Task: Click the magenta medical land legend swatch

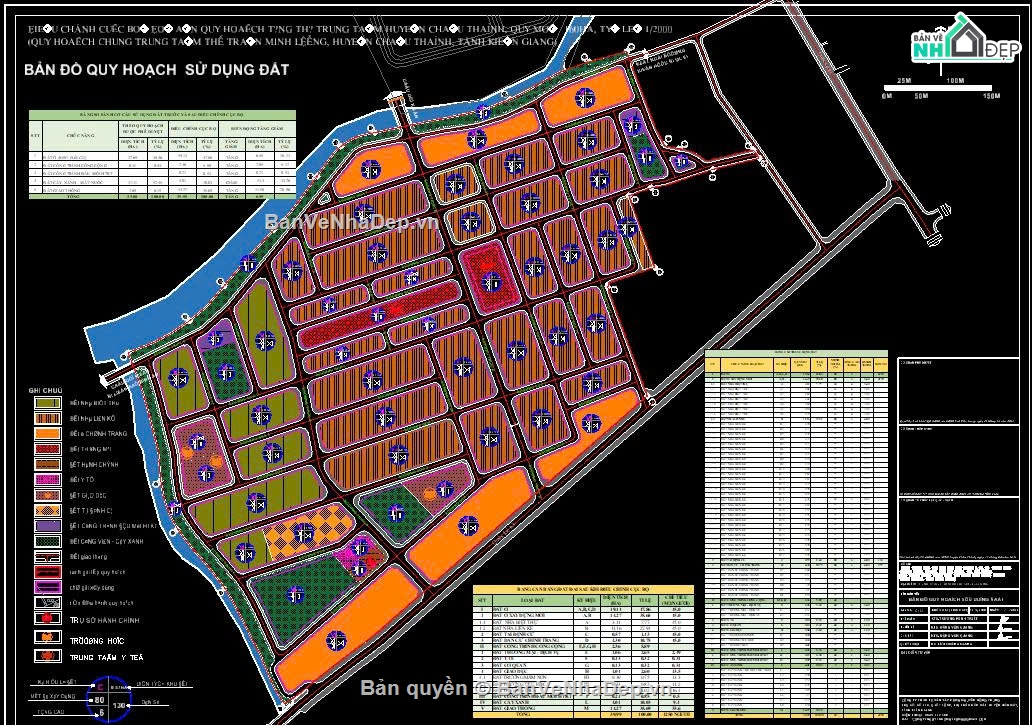Action: point(48,478)
